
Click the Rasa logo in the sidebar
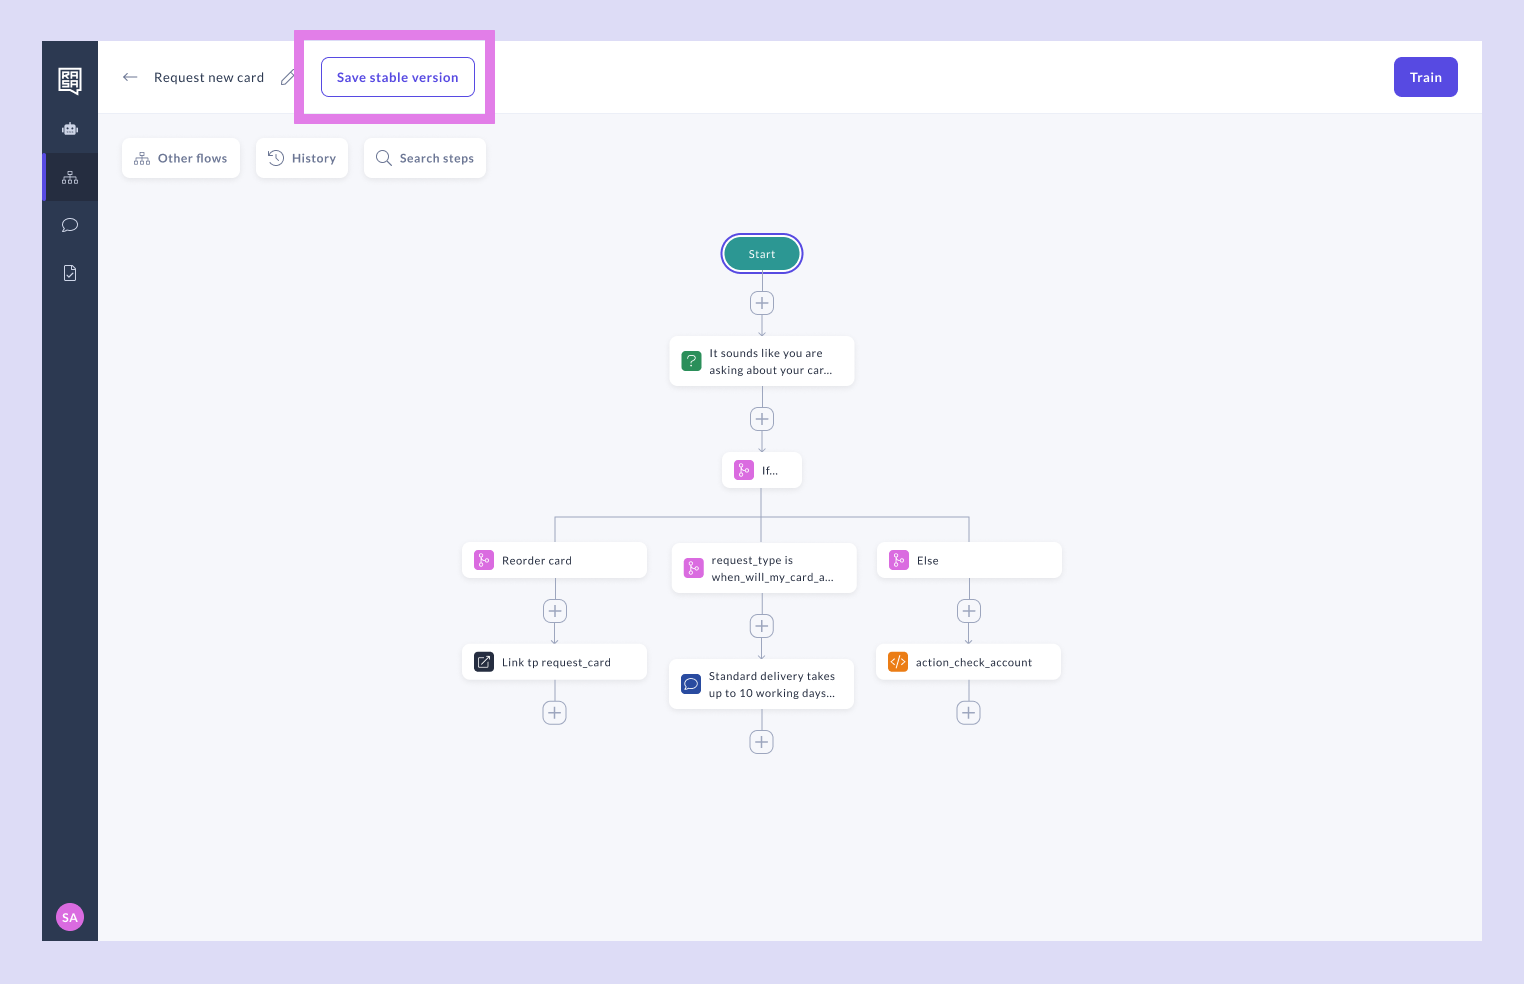click(x=70, y=80)
